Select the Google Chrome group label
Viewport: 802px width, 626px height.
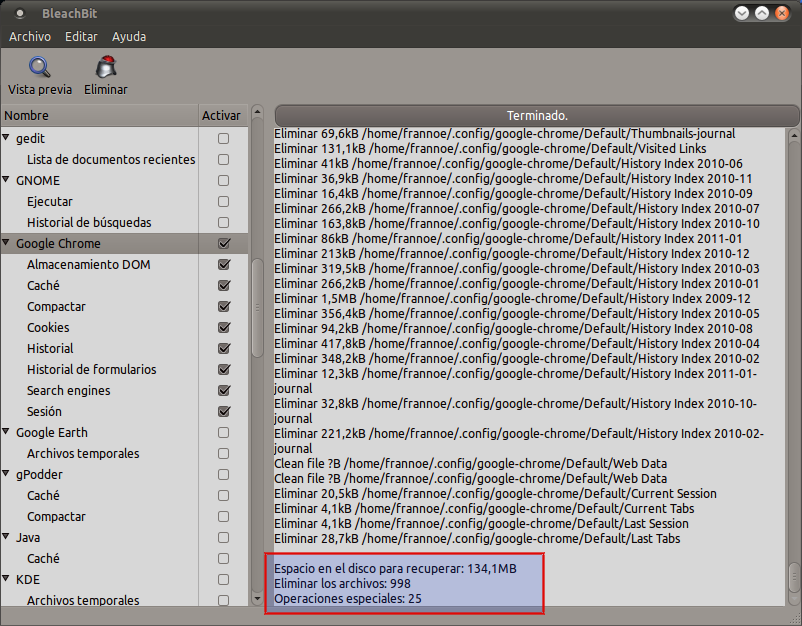(x=58, y=243)
